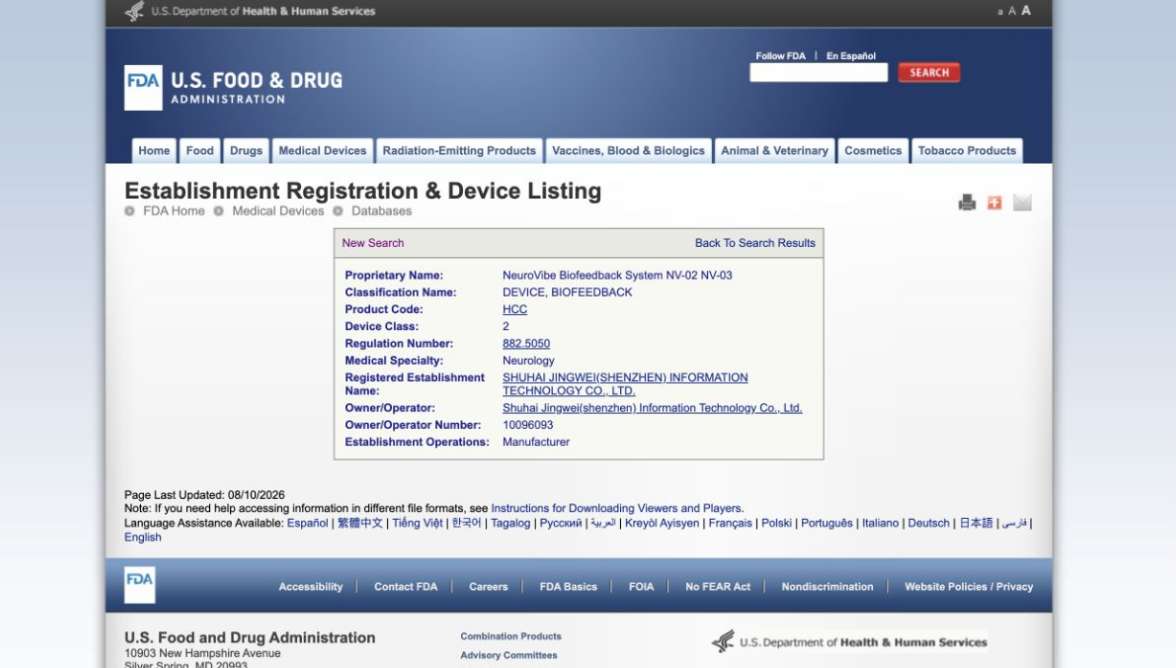Click FDA Home breadcrumb
This screenshot has width=1176, height=668.
click(x=173, y=211)
